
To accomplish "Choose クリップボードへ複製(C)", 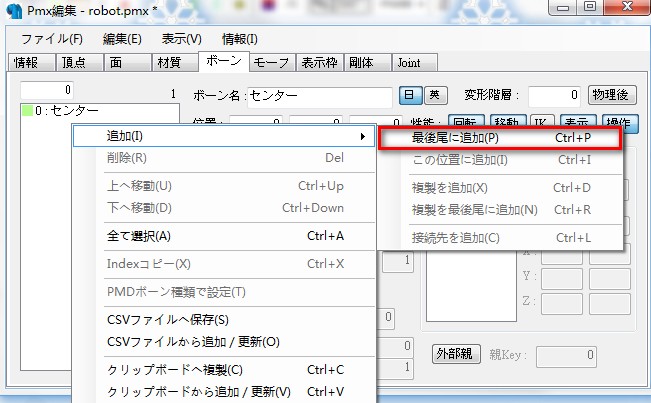I will (224, 370).
